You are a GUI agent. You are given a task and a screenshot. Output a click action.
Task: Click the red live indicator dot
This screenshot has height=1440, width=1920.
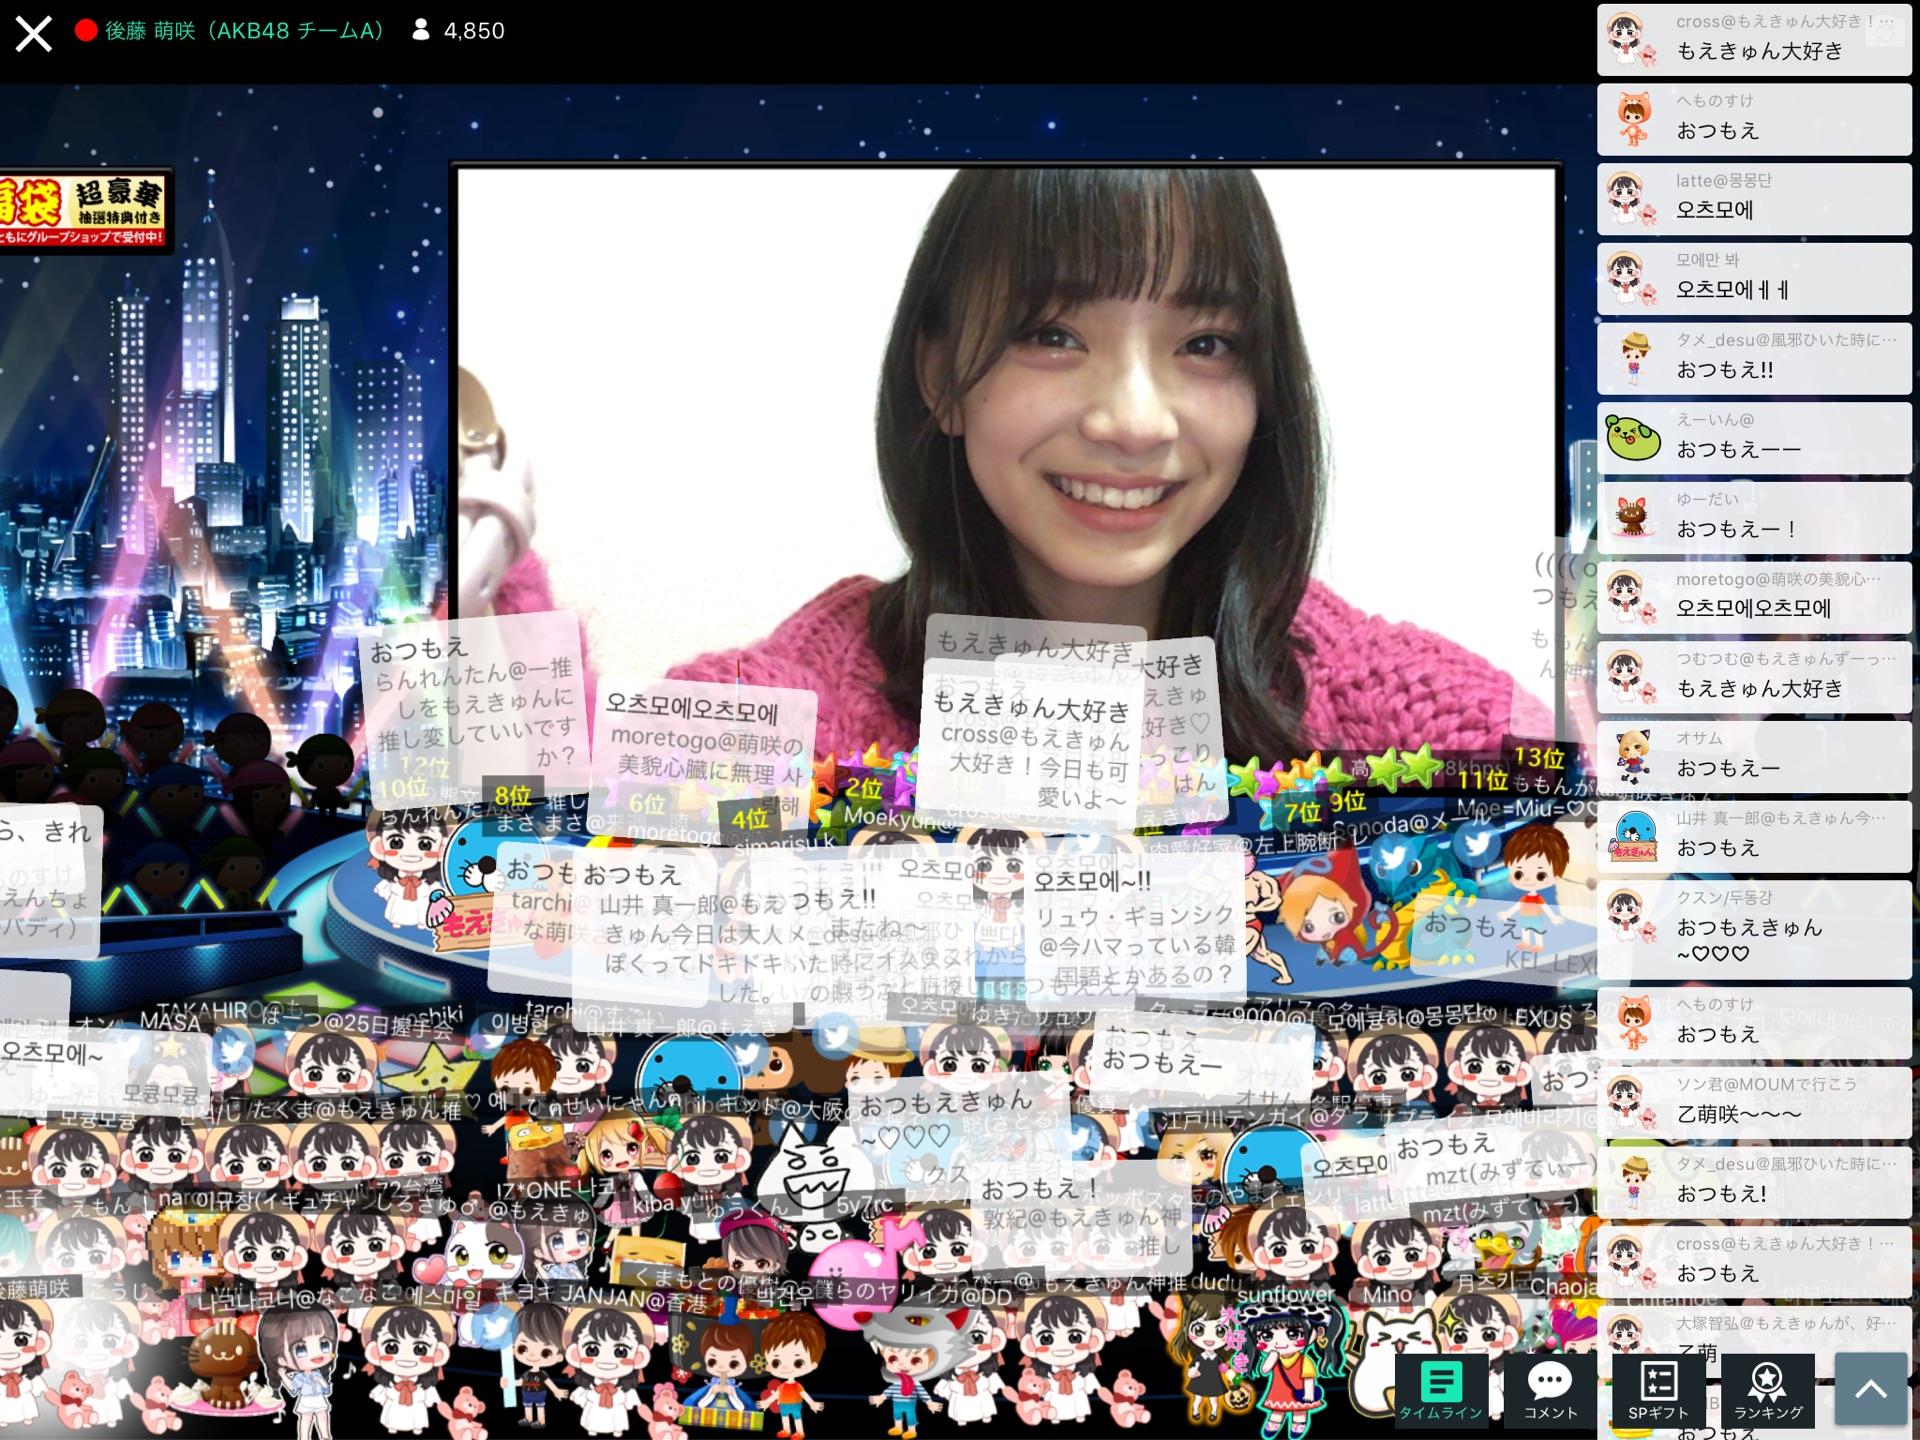[86, 31]
